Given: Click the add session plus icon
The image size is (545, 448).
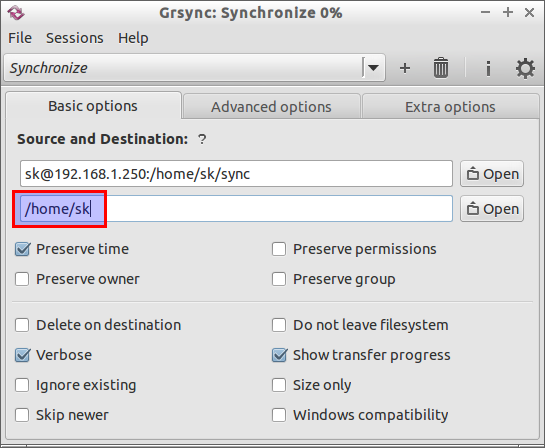Looking at the screenshot, I should tap(405, 68).
